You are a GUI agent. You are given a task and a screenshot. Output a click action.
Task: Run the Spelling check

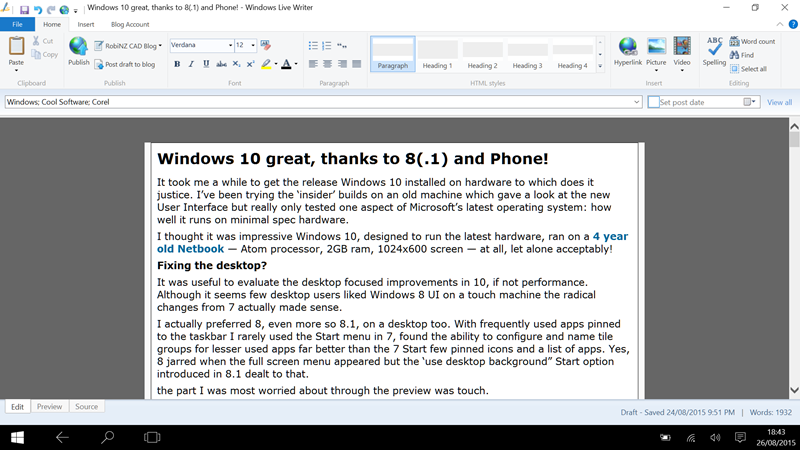click(x=714, y=51)
